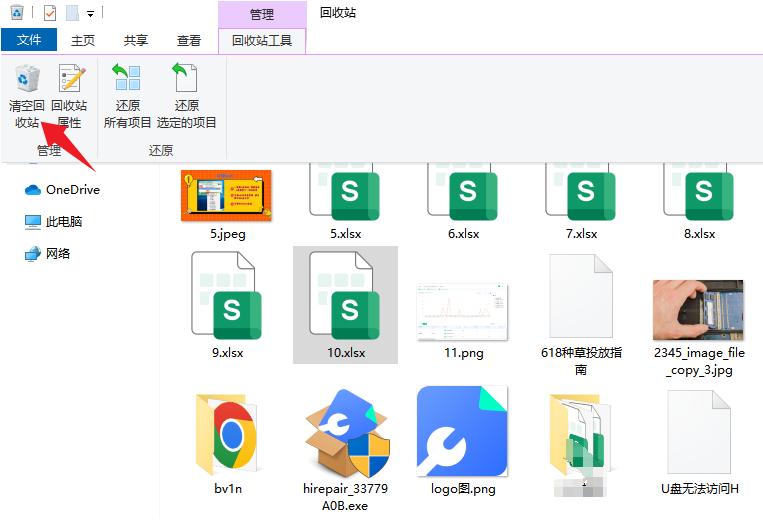Click the 10.xlsx file name label
Screen dimensions: 763x524
(345, 353)
